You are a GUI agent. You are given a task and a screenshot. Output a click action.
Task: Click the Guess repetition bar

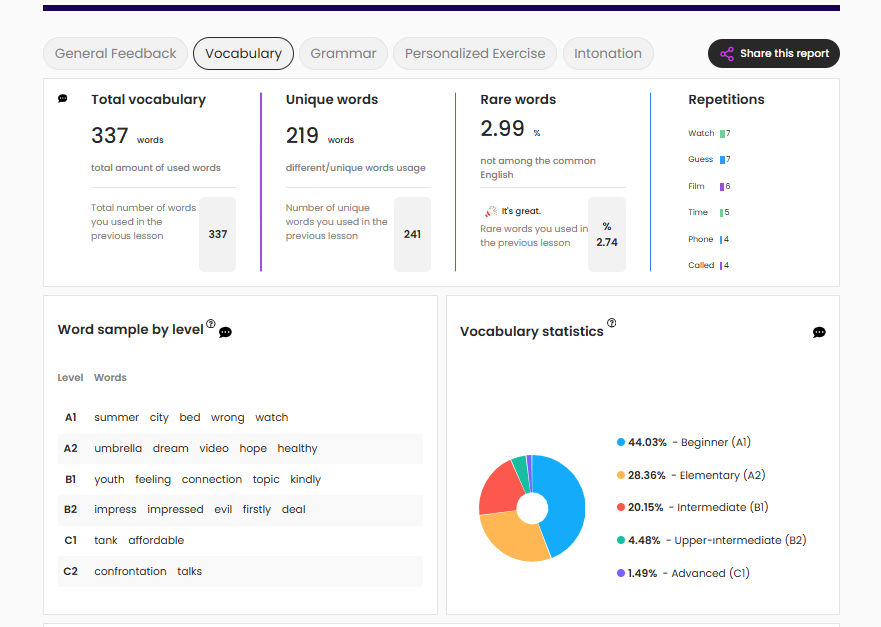722,160
